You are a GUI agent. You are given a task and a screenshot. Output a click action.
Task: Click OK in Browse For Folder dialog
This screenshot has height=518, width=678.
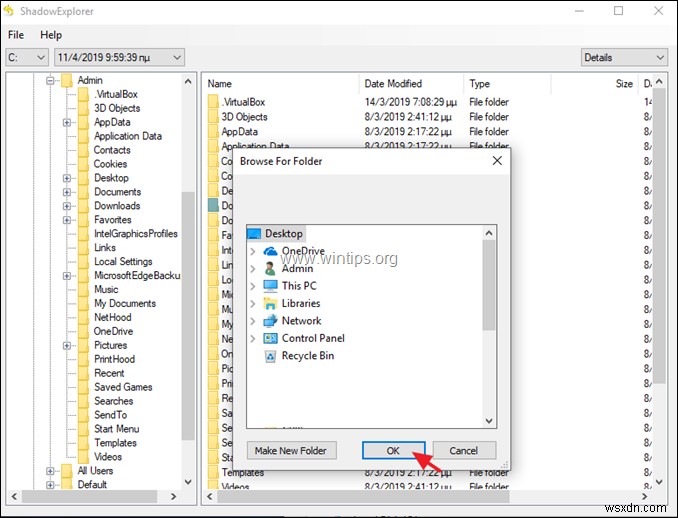[393, 451]
